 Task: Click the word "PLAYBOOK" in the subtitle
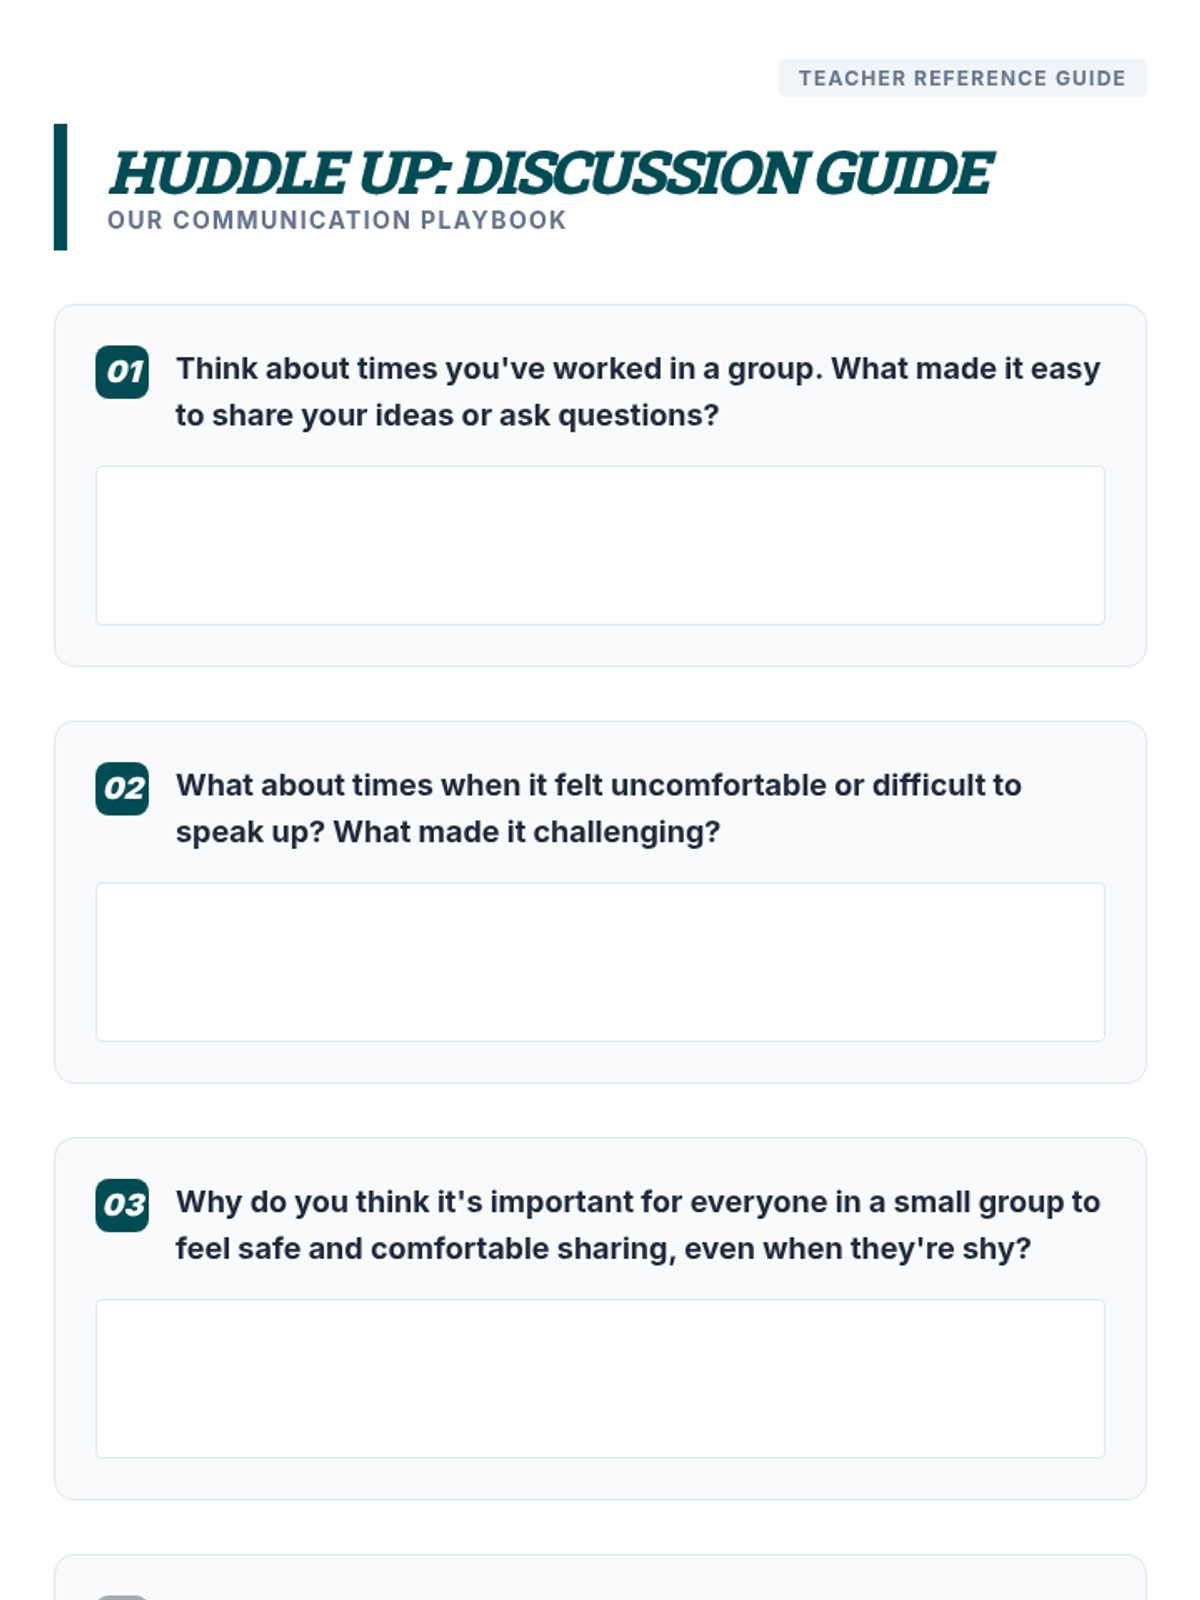tap(493, 220)
